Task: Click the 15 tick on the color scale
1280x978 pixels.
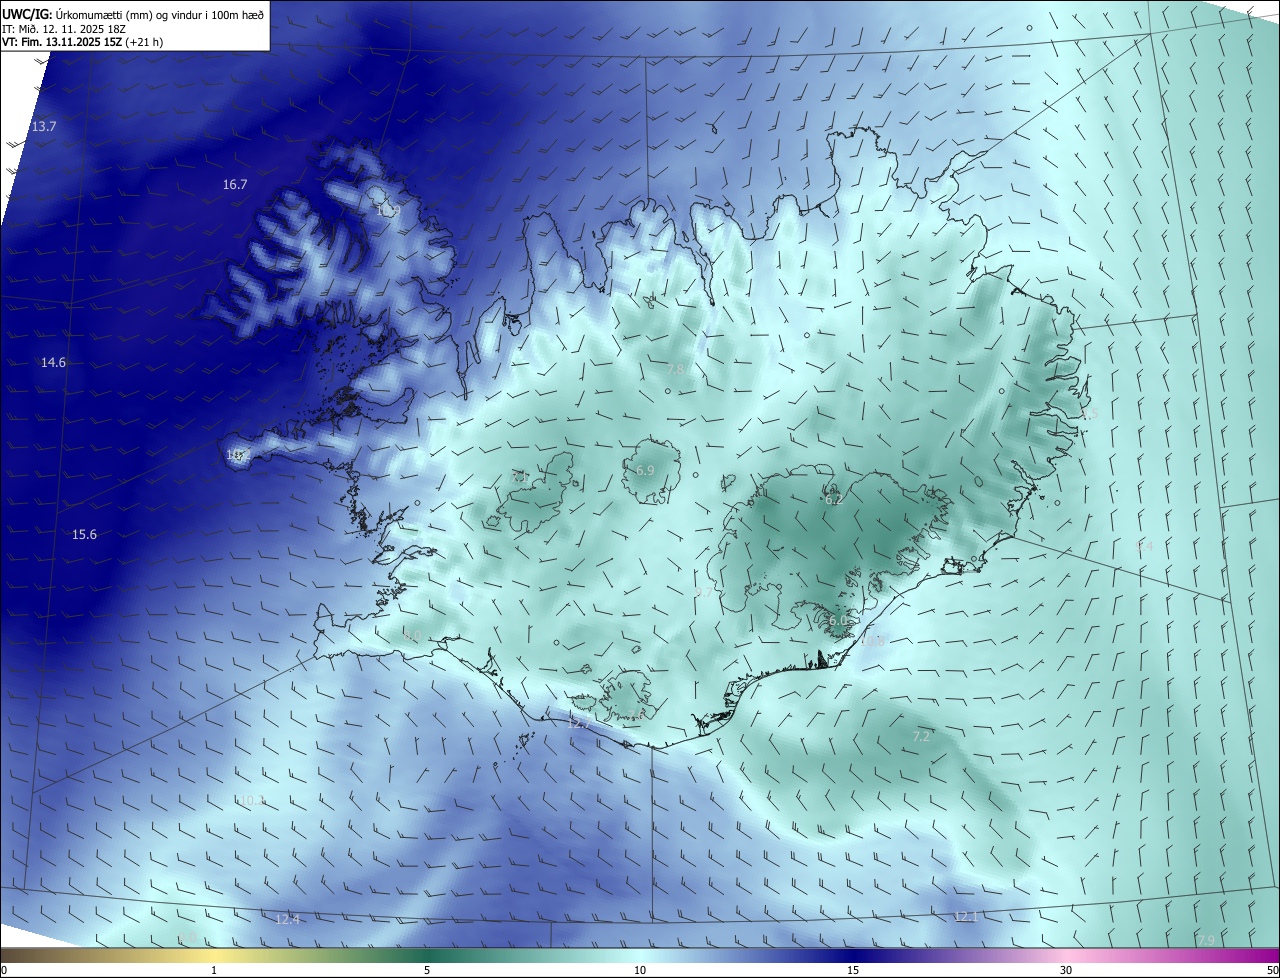Action: click(853, 971)
